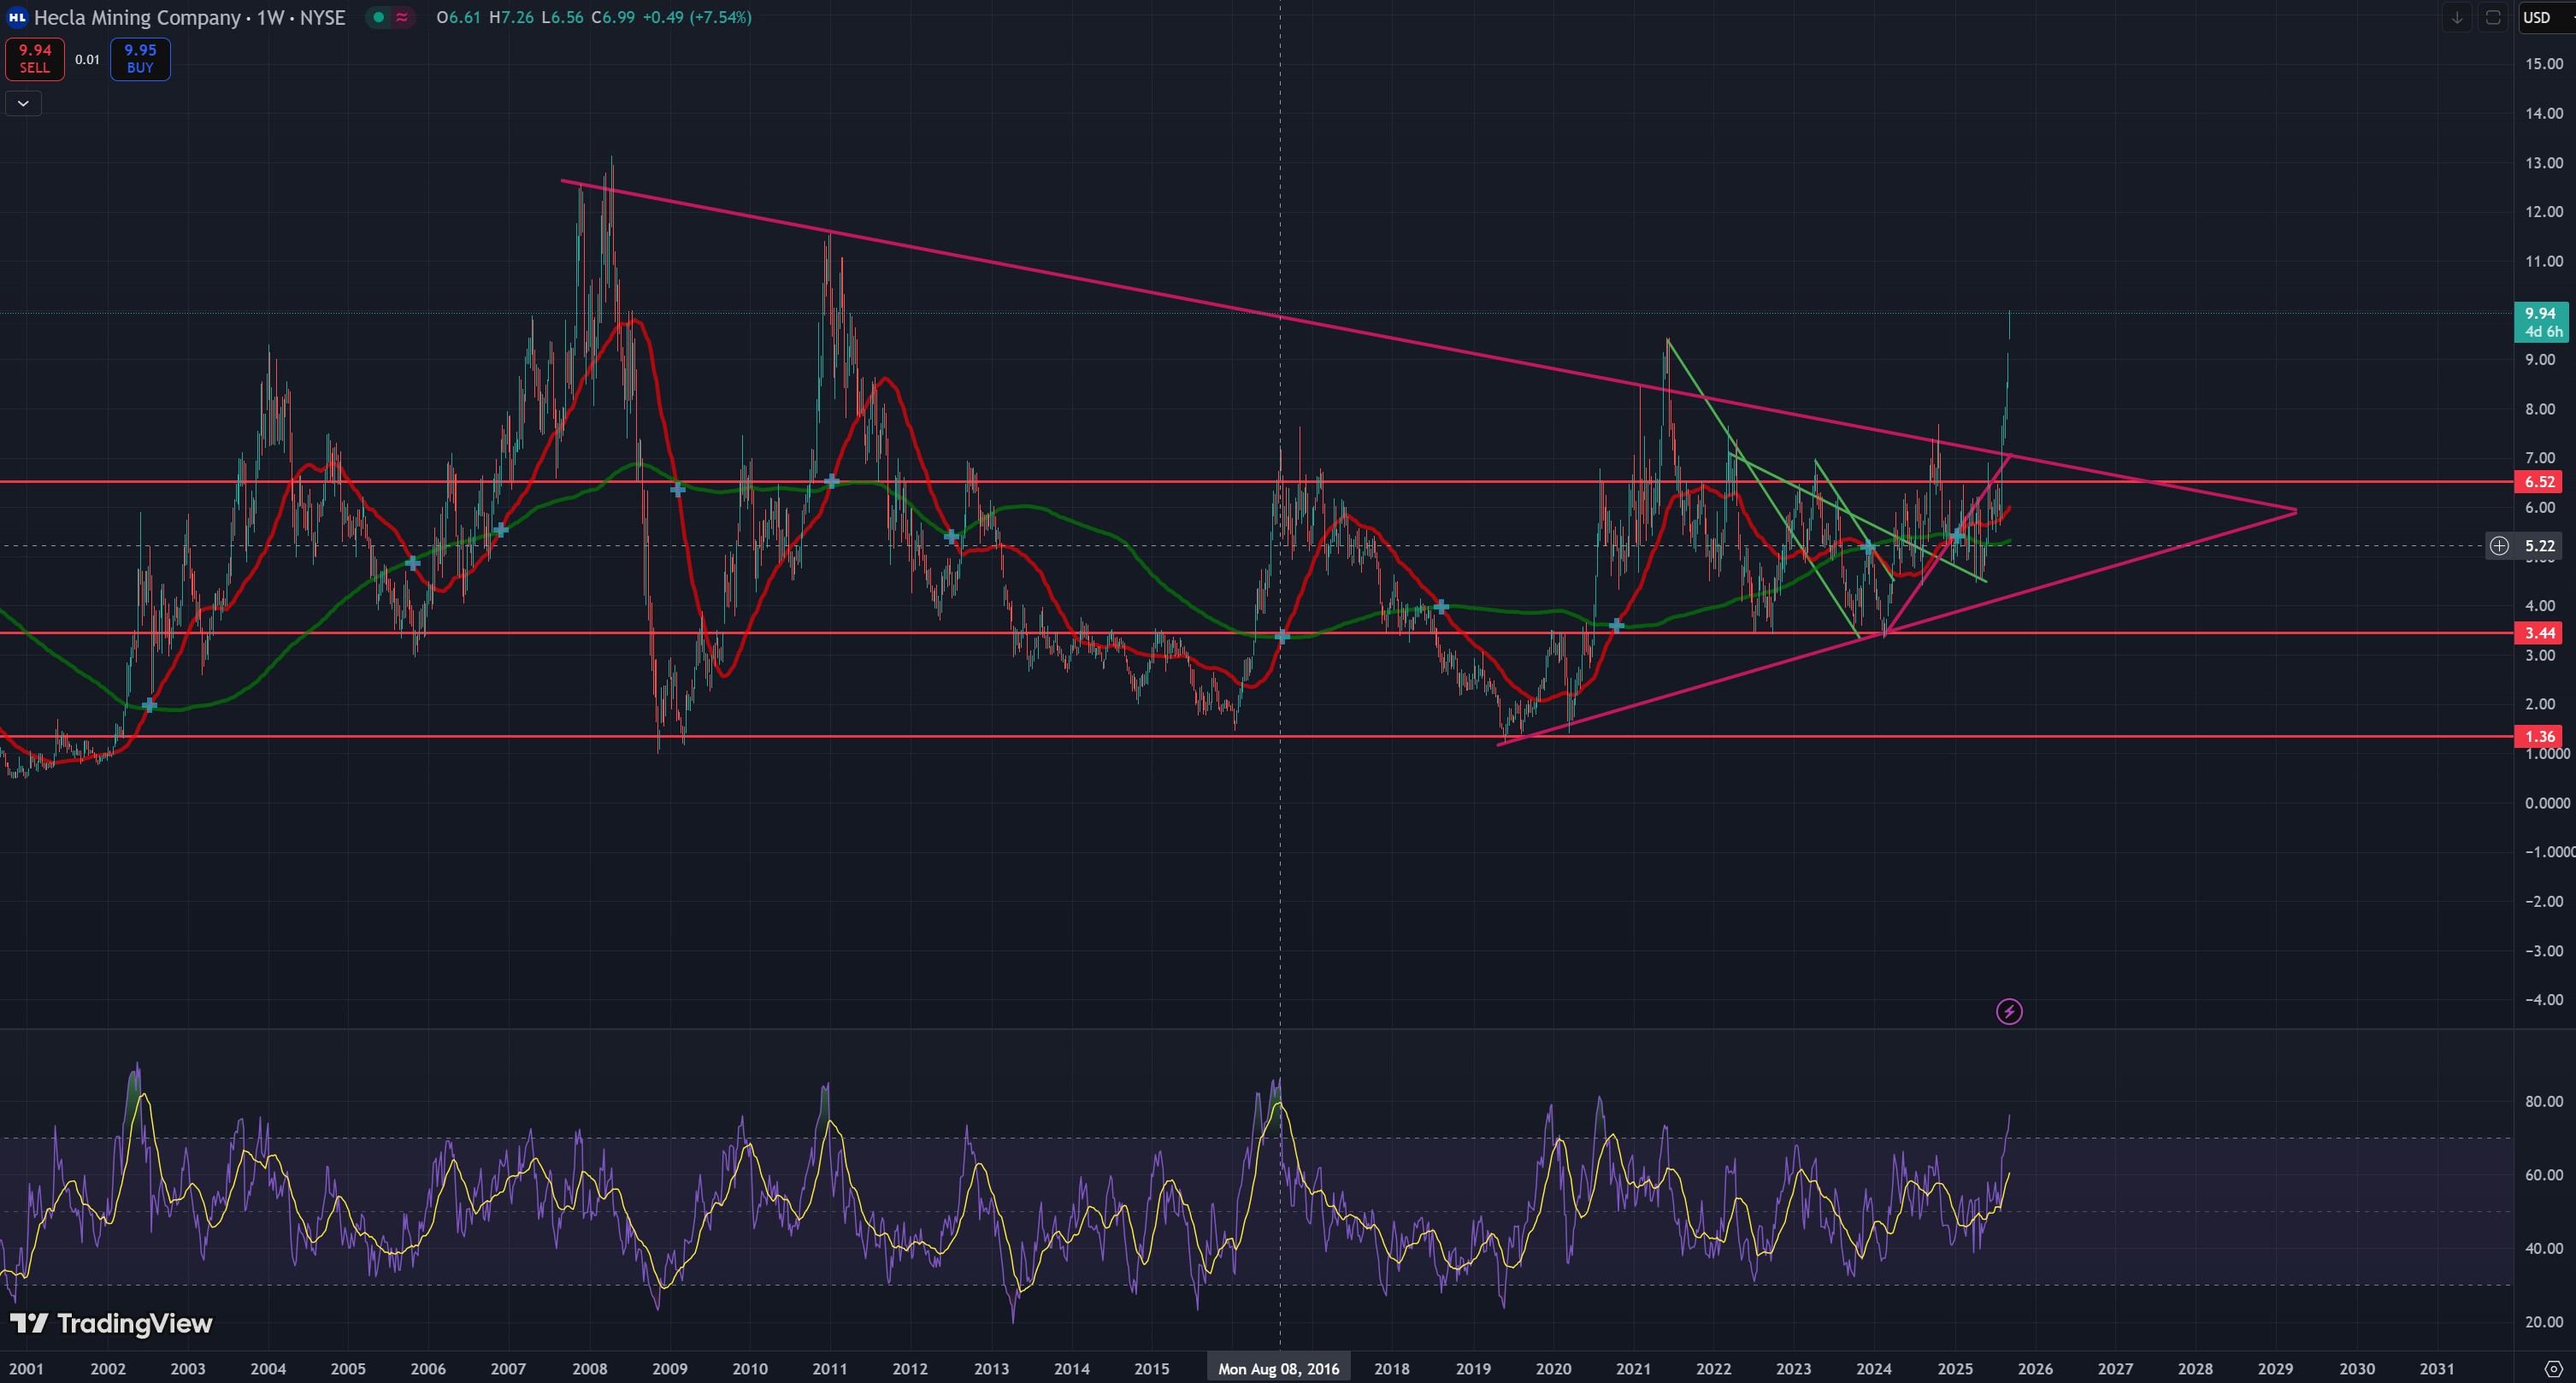Click the 9.95 BUY button
2576x1383 pixels.
tap(140, 59)
